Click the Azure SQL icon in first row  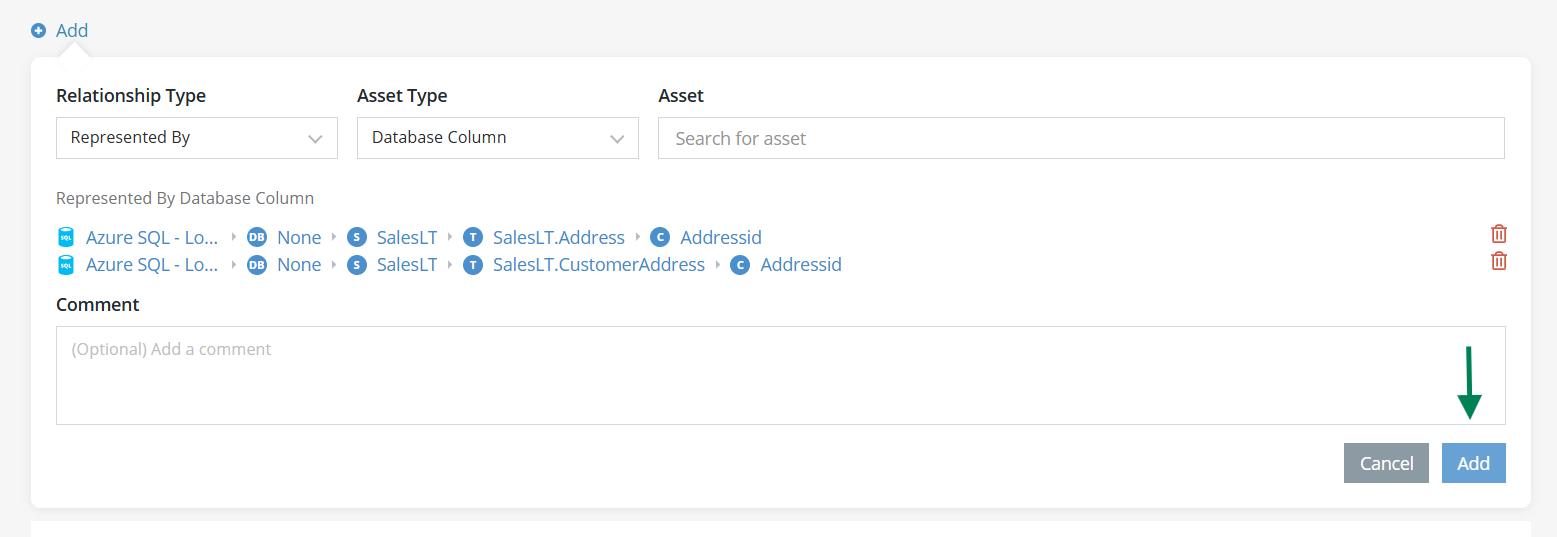(66, 238)
